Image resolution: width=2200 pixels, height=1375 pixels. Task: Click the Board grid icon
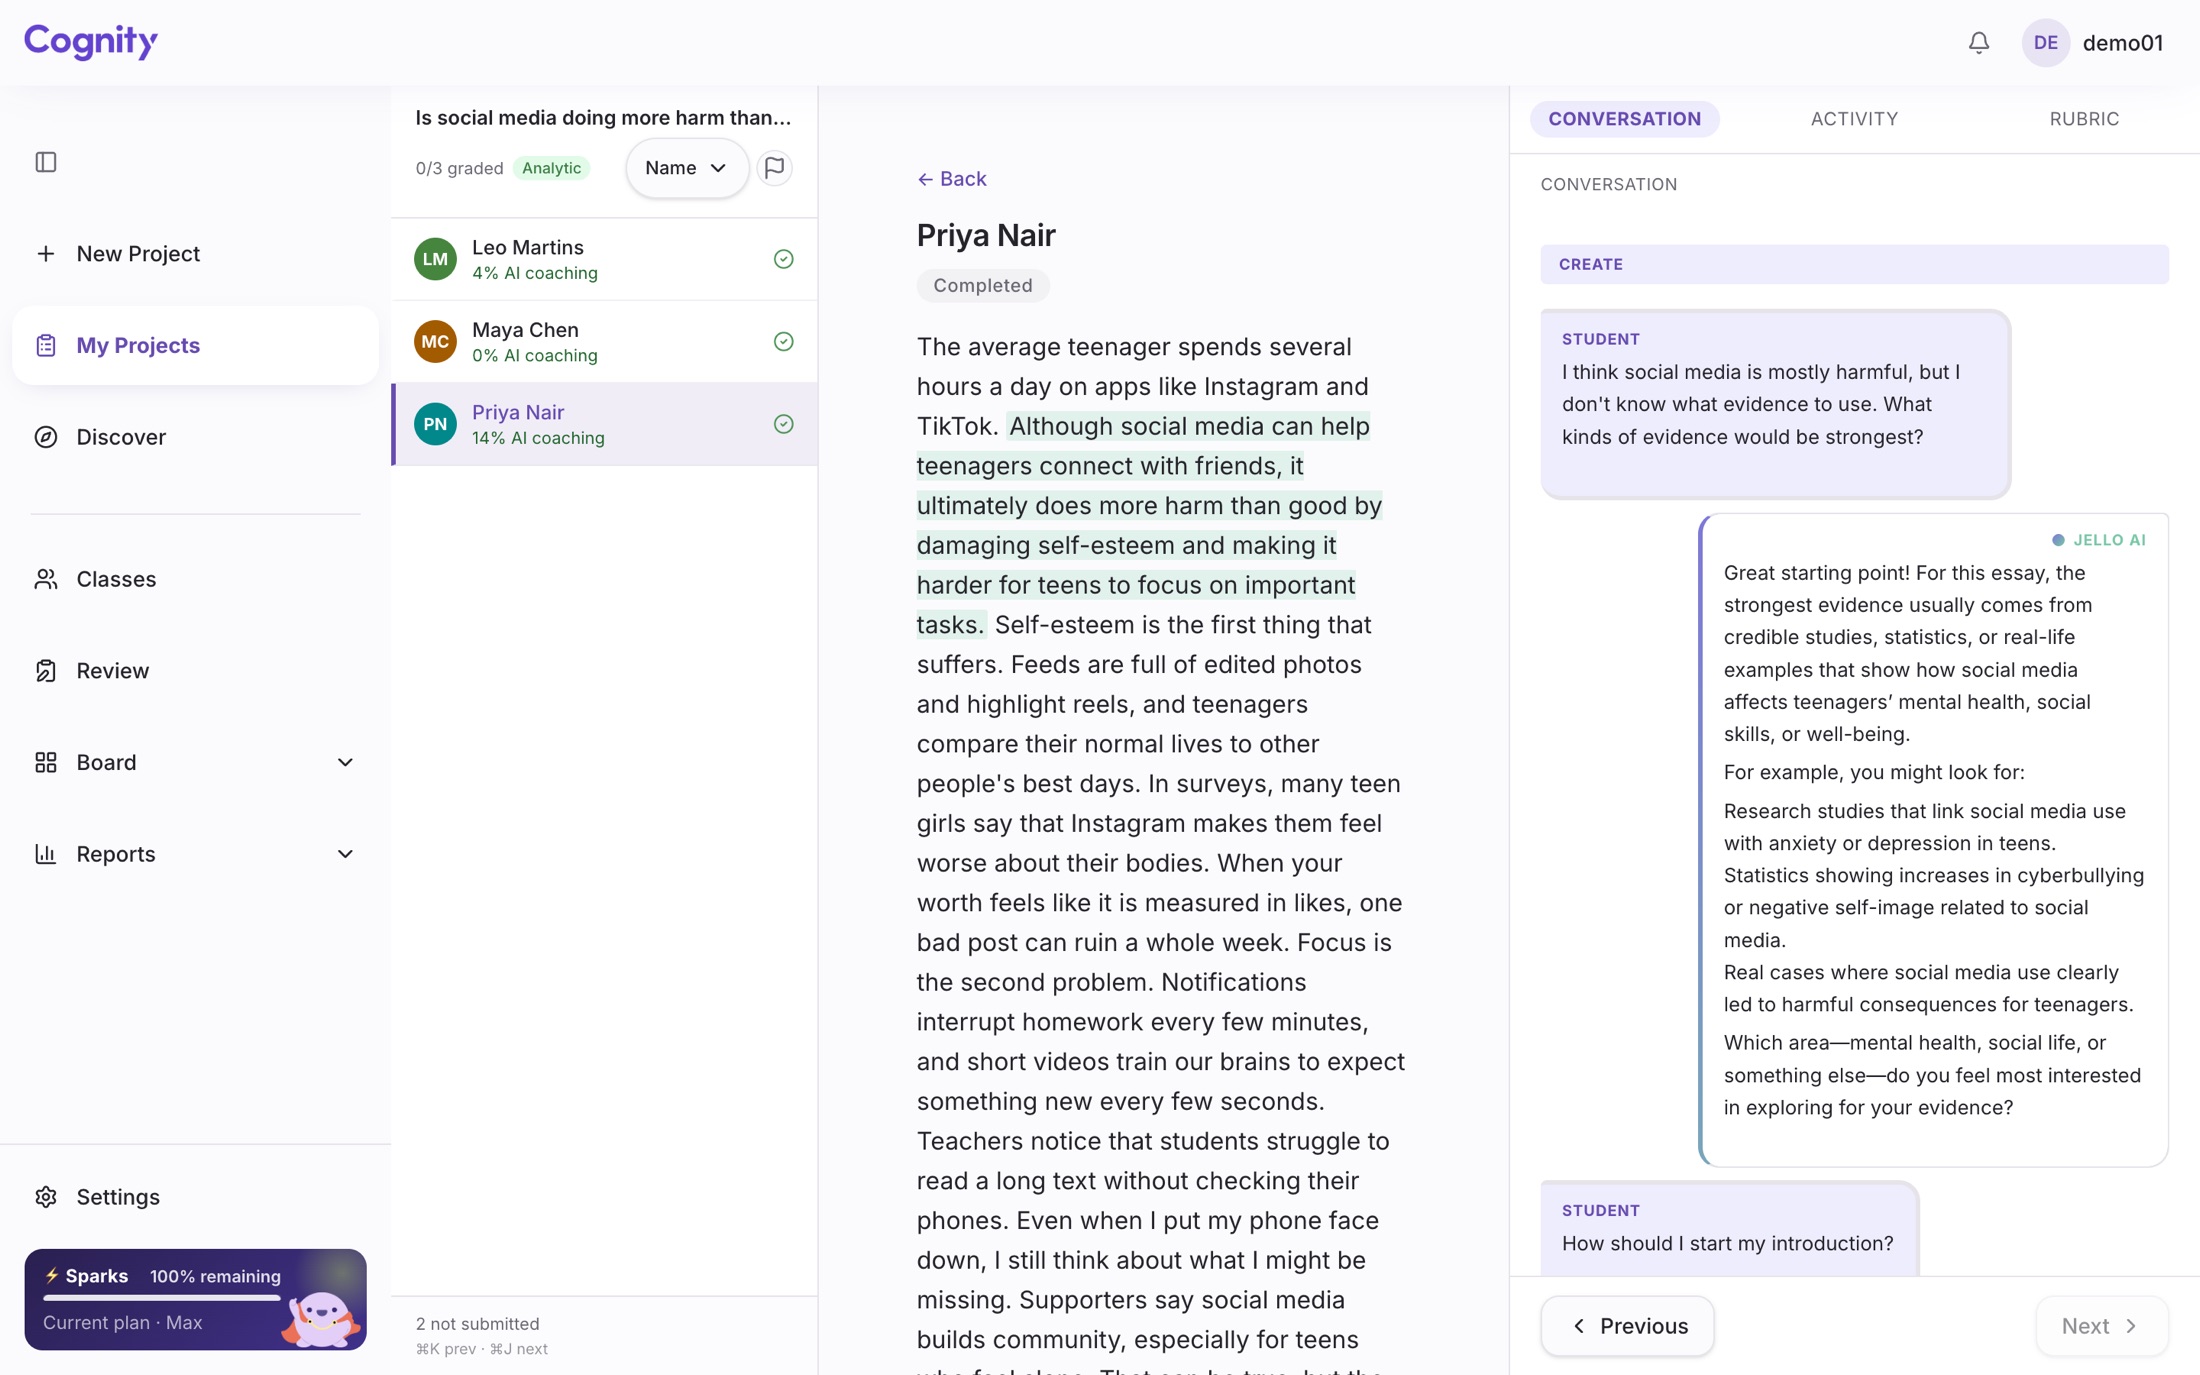click(x=46, y=762)
